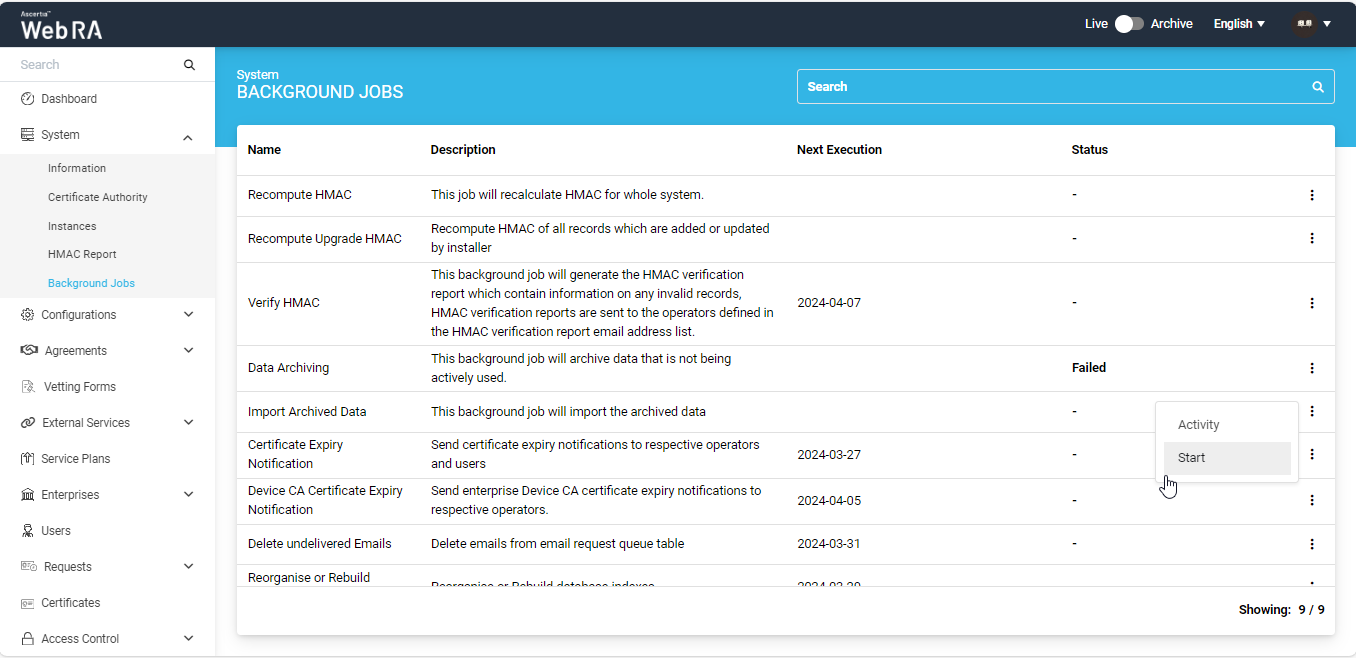This screenshot has height=658, width=1356.
Task: Open kebab menu for Data Archiving row
Action: pyautogui.click(x=1312, y=368)
